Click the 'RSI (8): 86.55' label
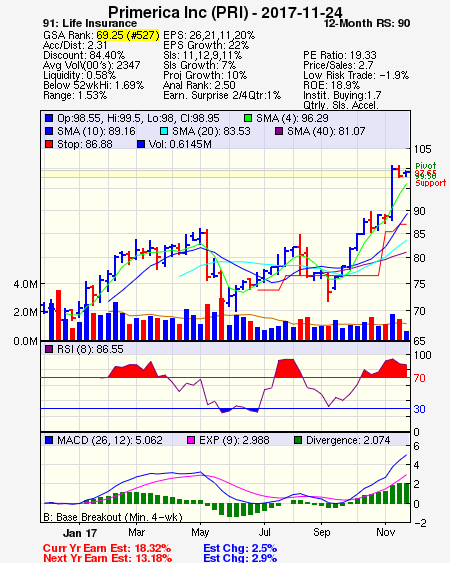The width and height of the screenshot is (450, 563). [90, 349]
